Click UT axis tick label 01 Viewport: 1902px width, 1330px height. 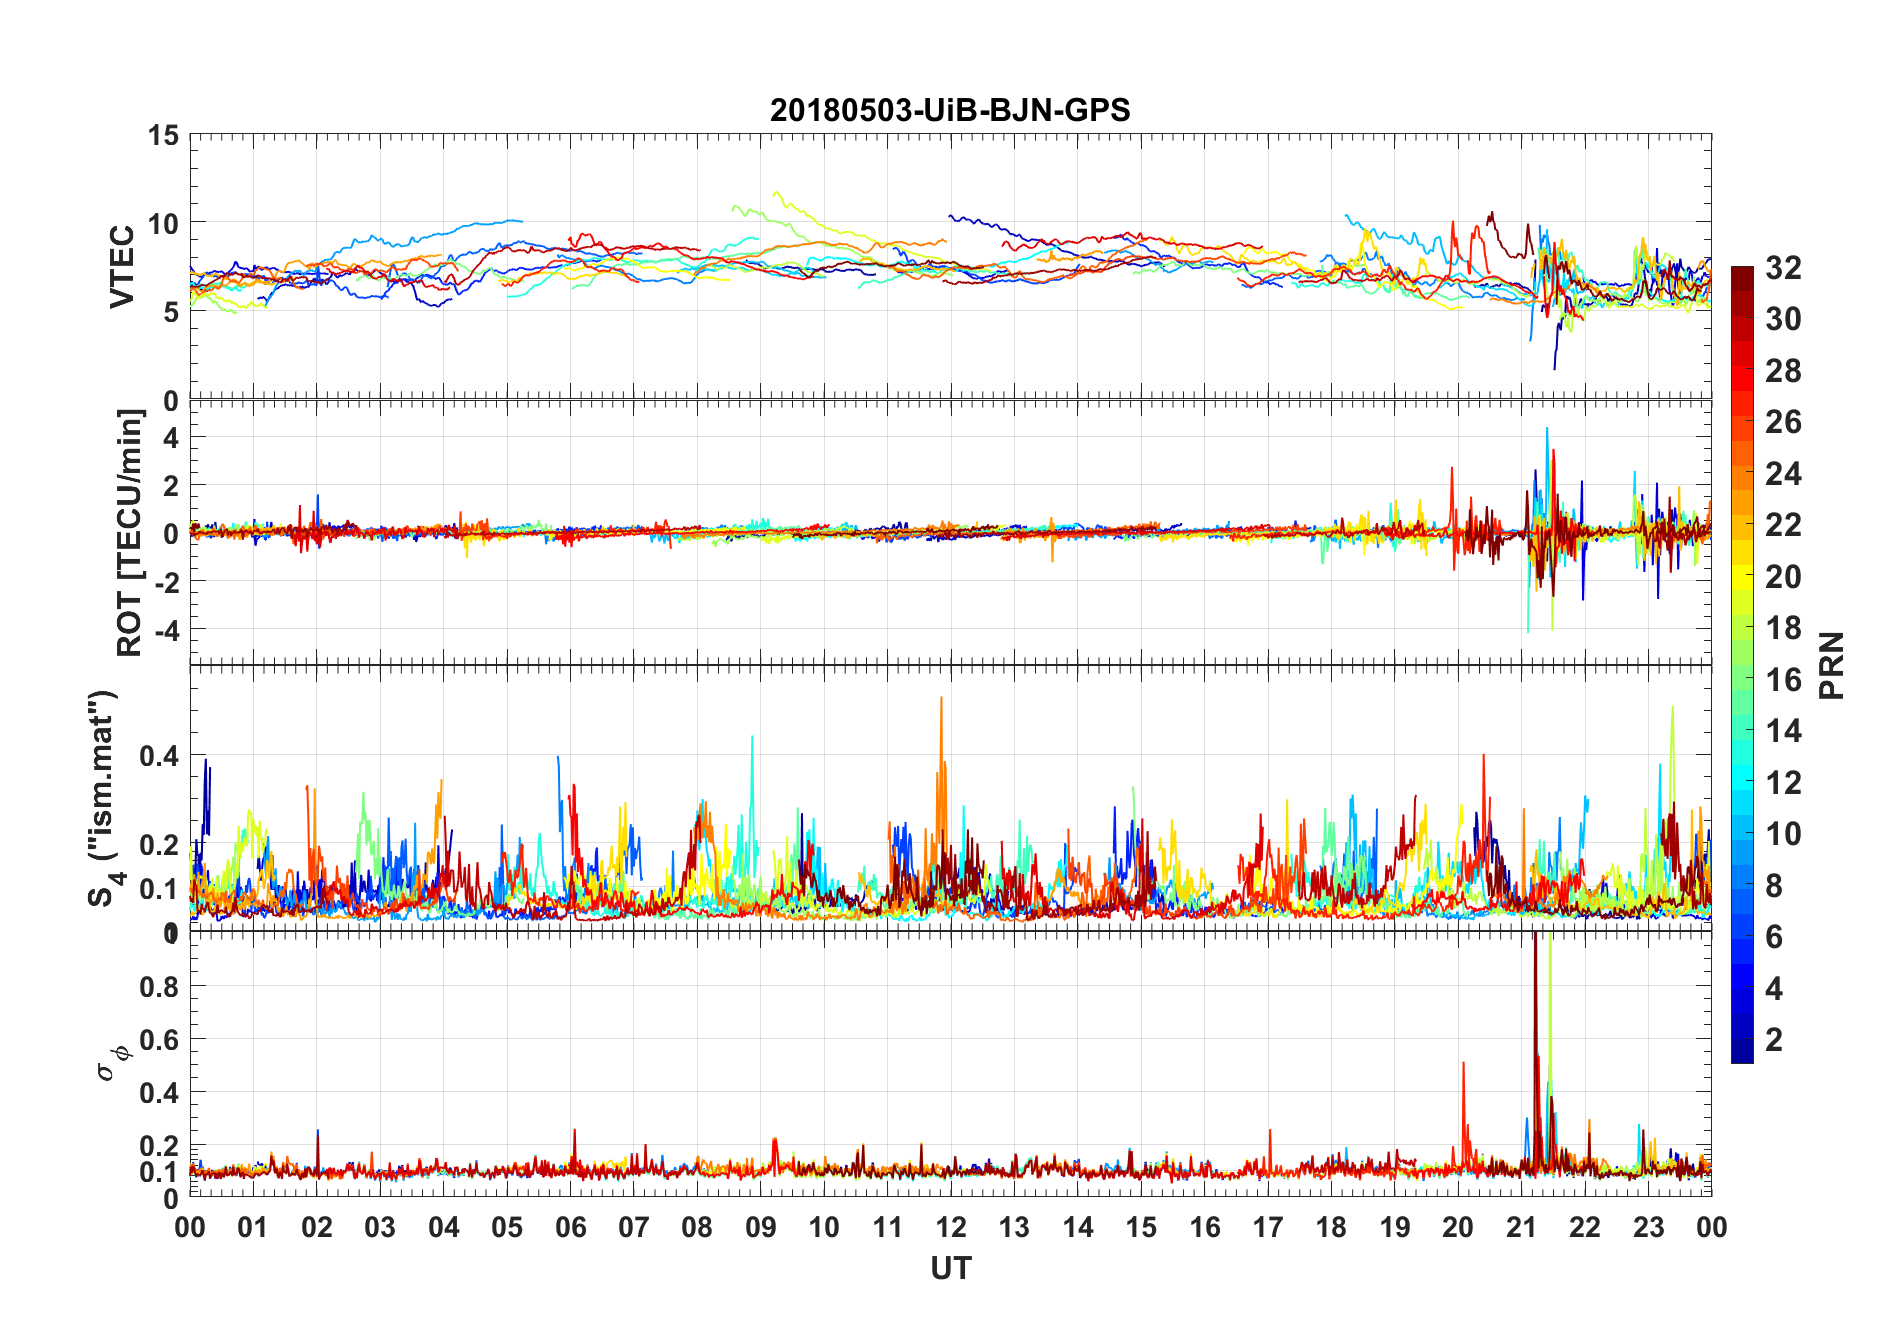coord(253,1227)
